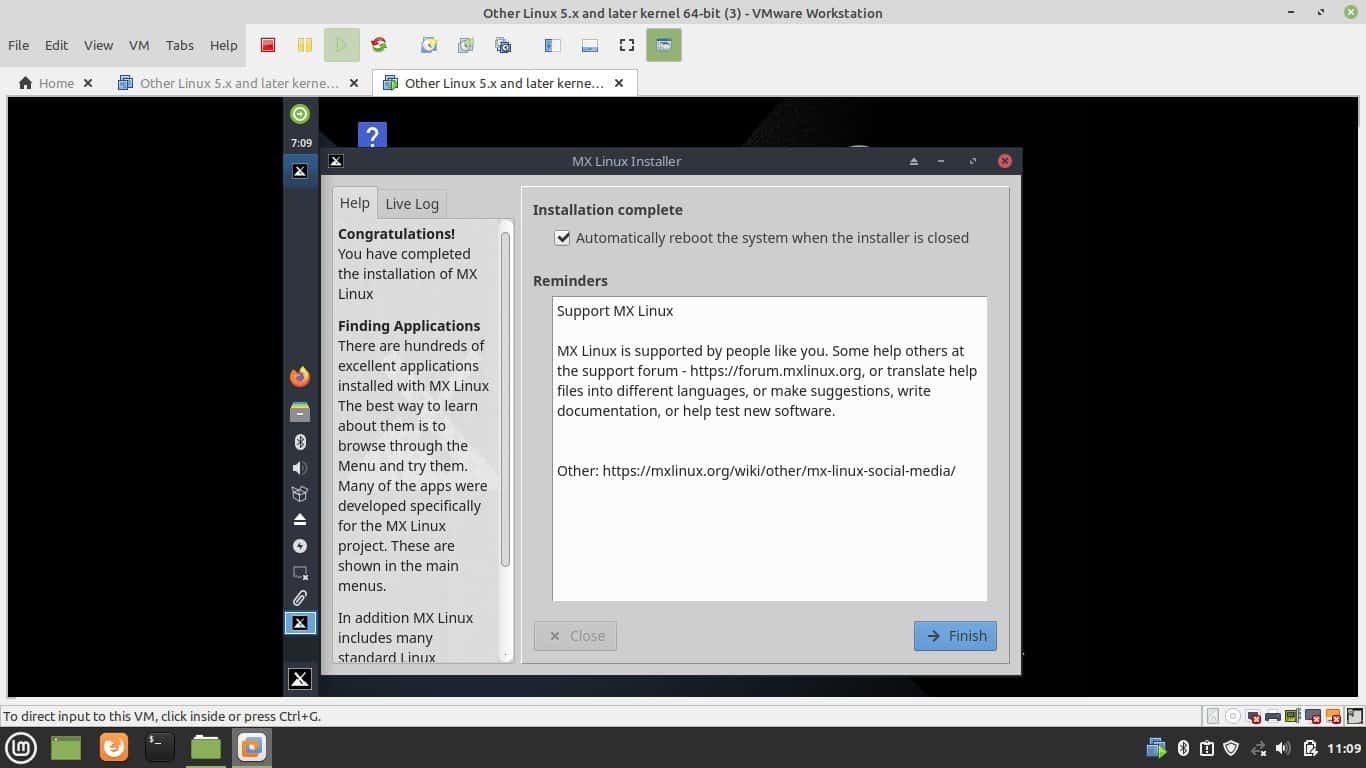Take a snapshot of the VM
The image size is (1366, 768).
[429, 45]
